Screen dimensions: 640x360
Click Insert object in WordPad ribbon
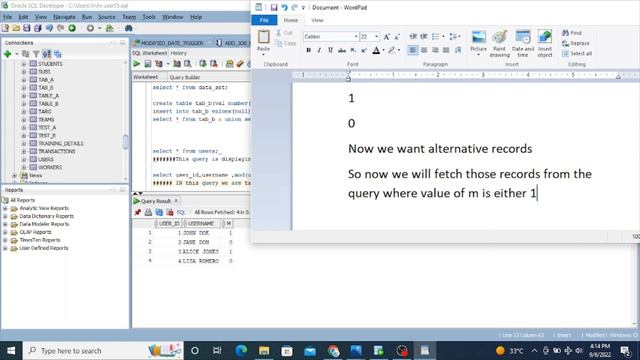tap(545, 43)
